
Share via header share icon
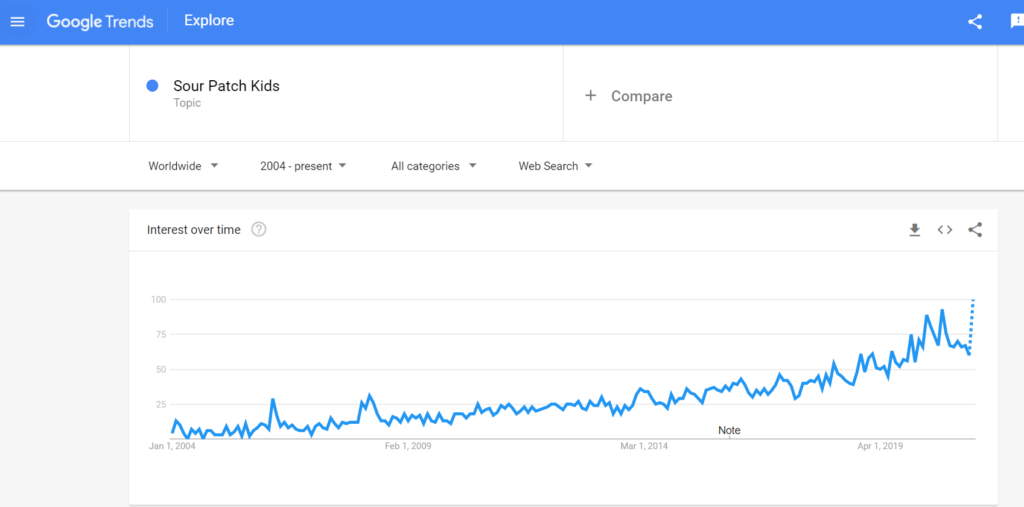[975, 22]
